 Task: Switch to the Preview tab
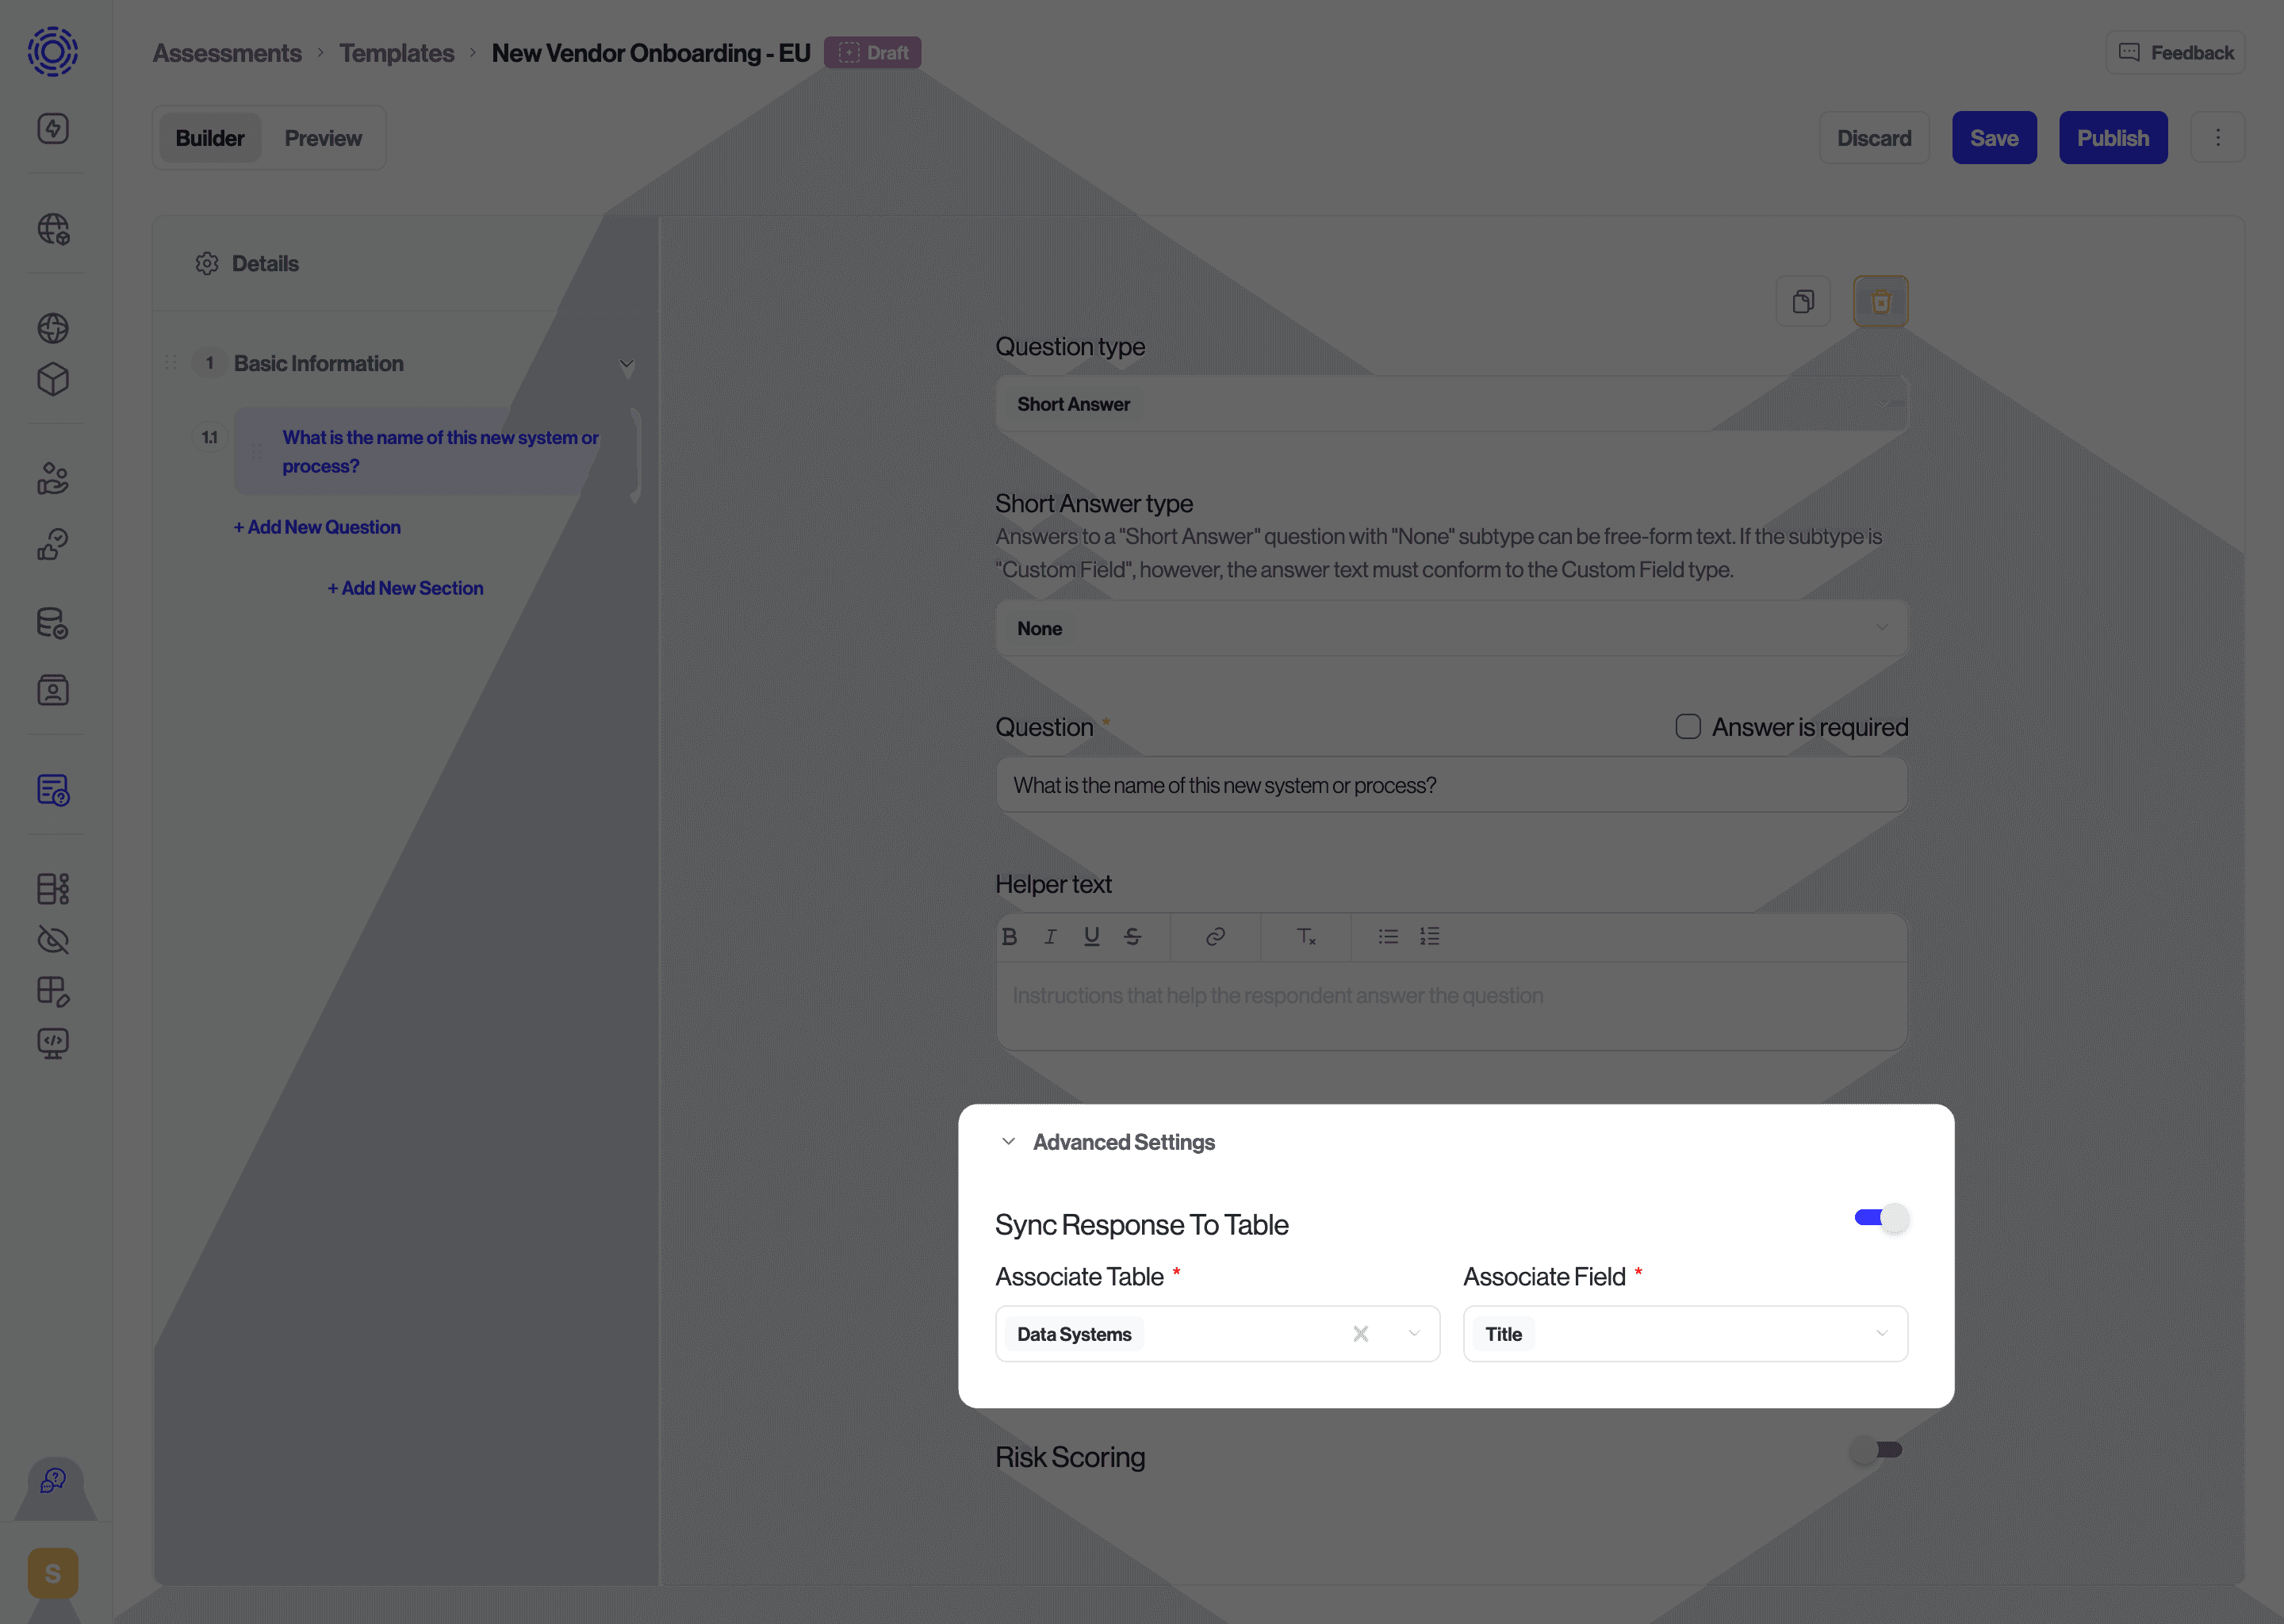coord(322,137)
